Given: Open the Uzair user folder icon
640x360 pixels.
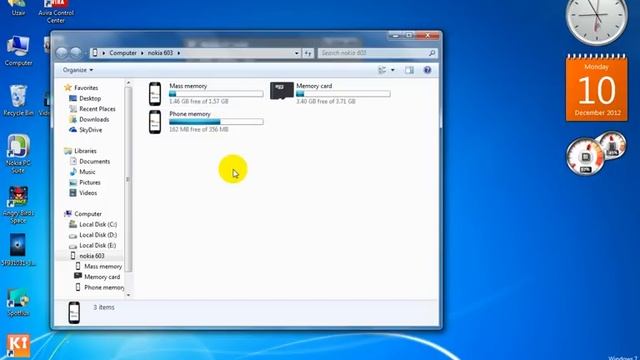Looking at the screenshot, I should [18, 8].
